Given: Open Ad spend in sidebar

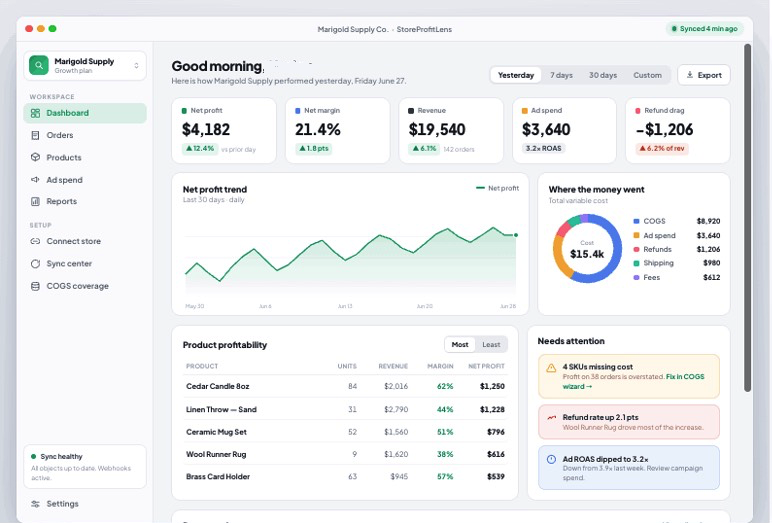Looking at the screenshot, I should coord(85,180).
